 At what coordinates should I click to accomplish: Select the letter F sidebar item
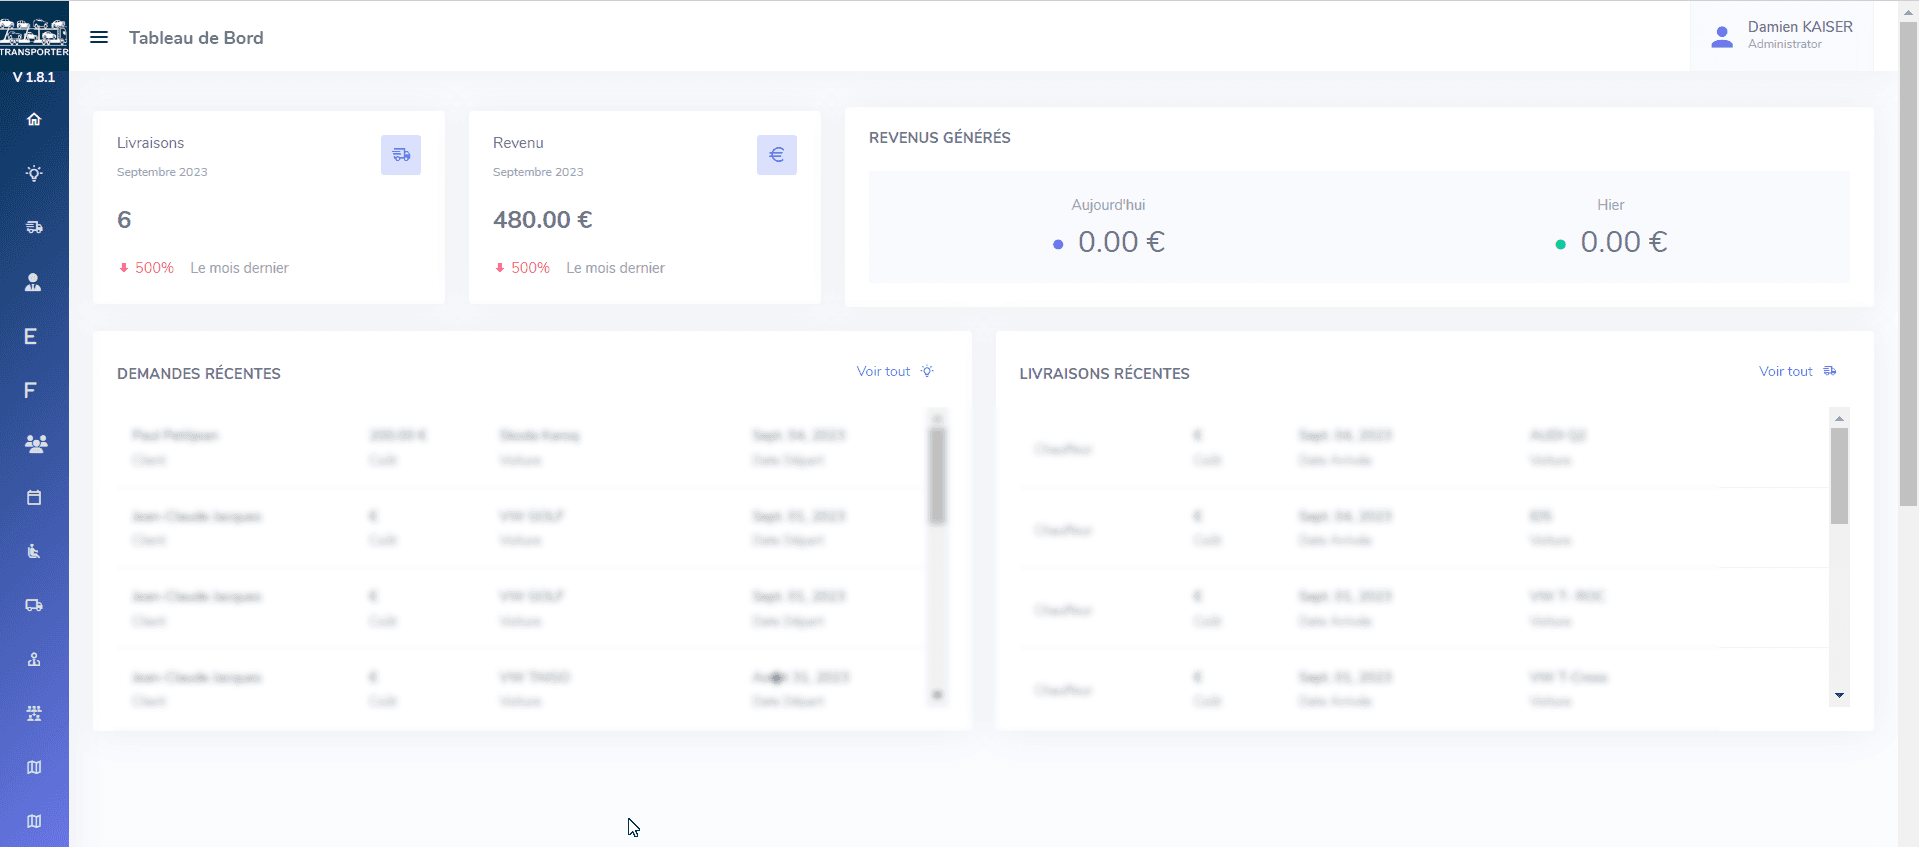click(31, 390)
